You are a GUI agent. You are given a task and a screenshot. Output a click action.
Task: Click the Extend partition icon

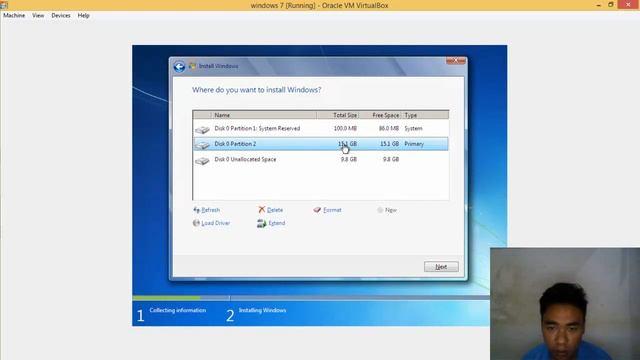tap(262, 223)
